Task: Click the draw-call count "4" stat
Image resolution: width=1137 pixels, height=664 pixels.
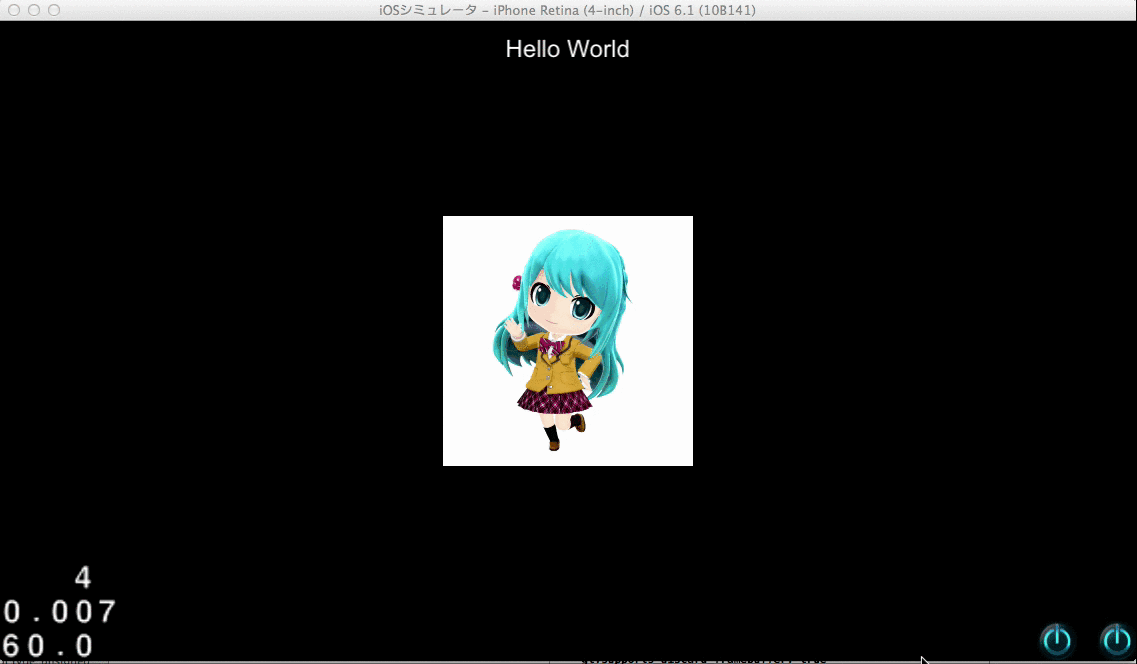Action: coord(83,578)
